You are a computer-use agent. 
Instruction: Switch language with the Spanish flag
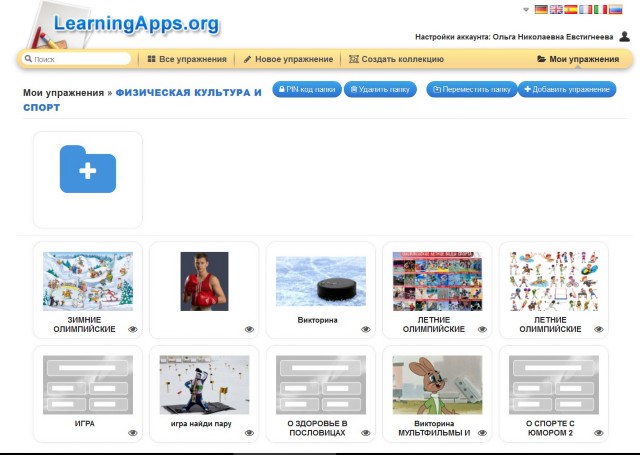click(x=571, y=9)
